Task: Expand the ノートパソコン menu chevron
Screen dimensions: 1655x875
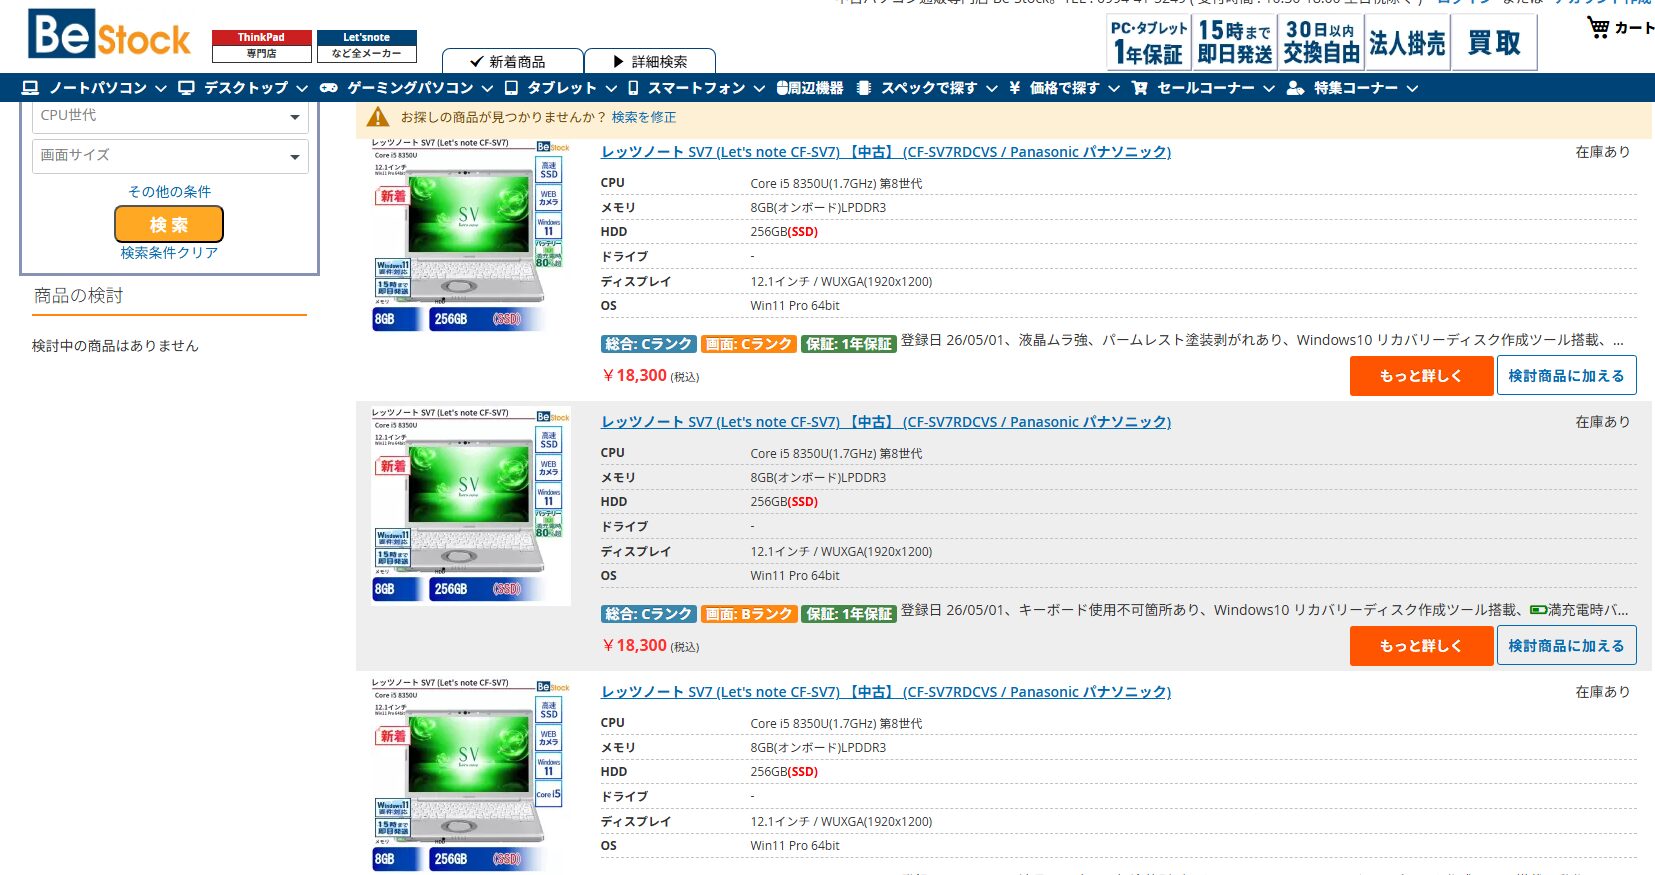Action: pos(160,89)
